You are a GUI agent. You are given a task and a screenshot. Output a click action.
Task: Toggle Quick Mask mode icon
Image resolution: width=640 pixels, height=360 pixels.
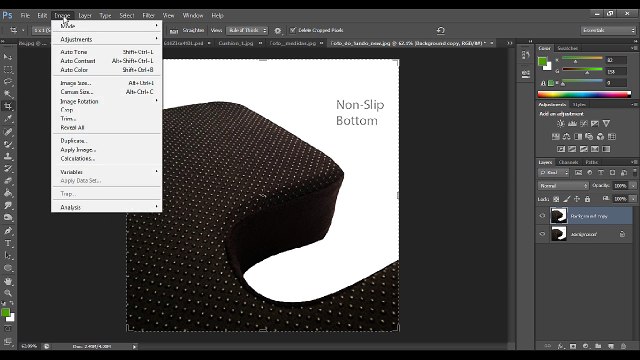pyautogui.click(x=8, y=329)
